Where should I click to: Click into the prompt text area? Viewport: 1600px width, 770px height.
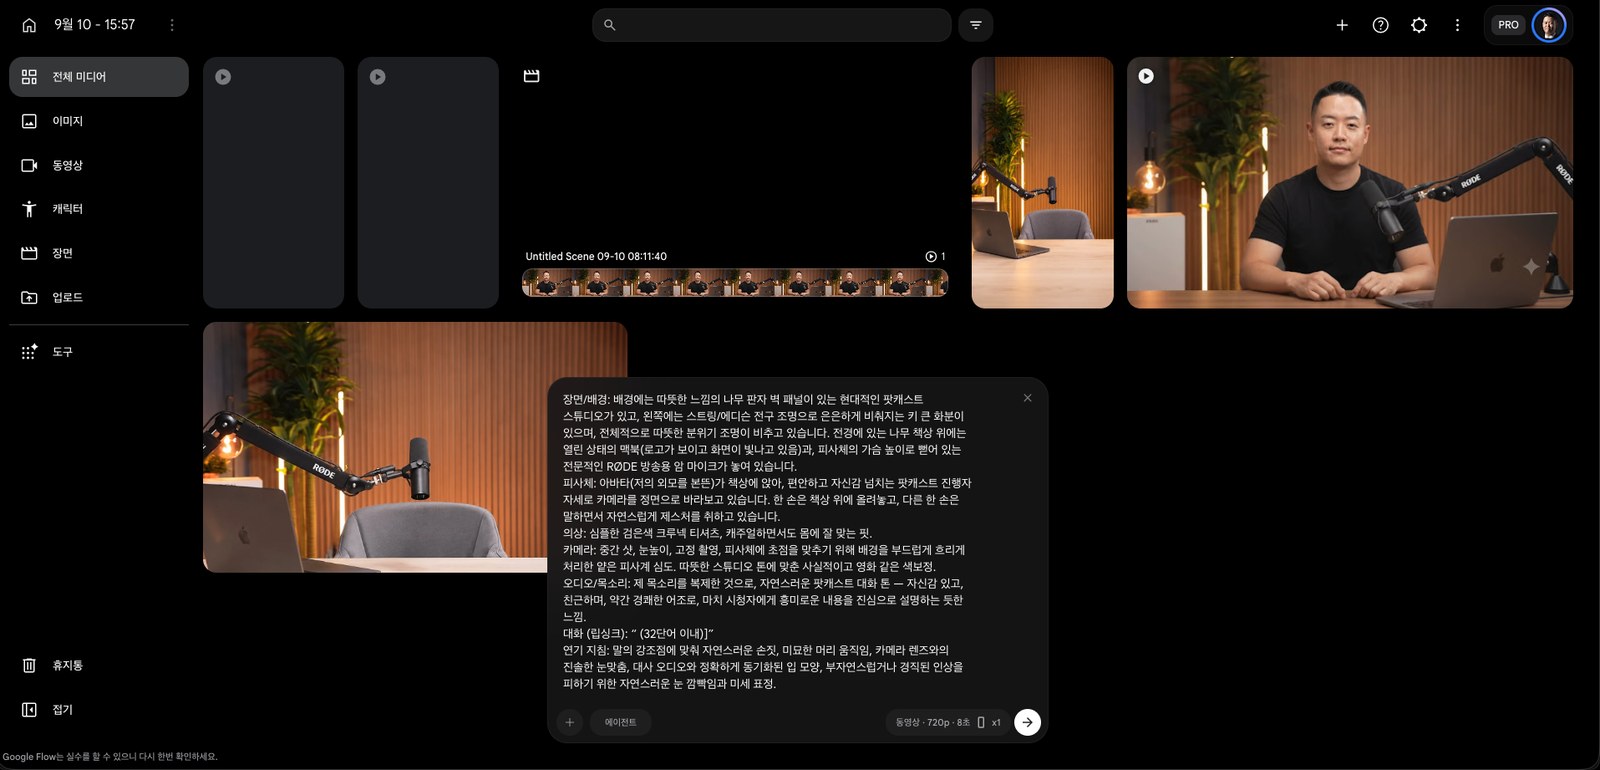pos(767,541)
